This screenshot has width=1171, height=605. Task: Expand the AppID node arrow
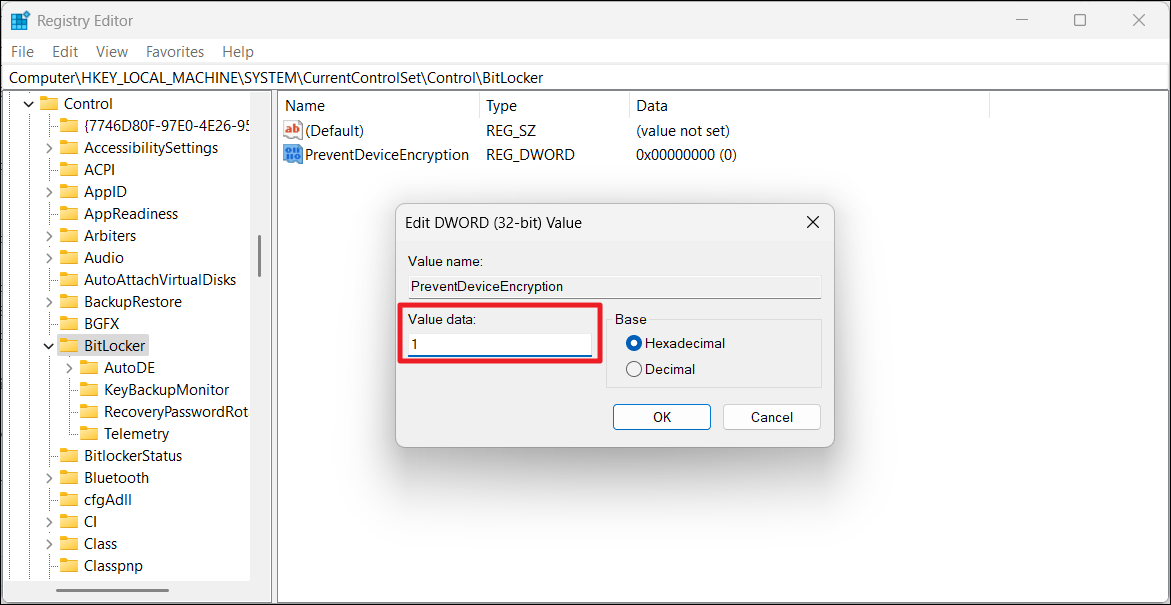[x=49, y=192]
